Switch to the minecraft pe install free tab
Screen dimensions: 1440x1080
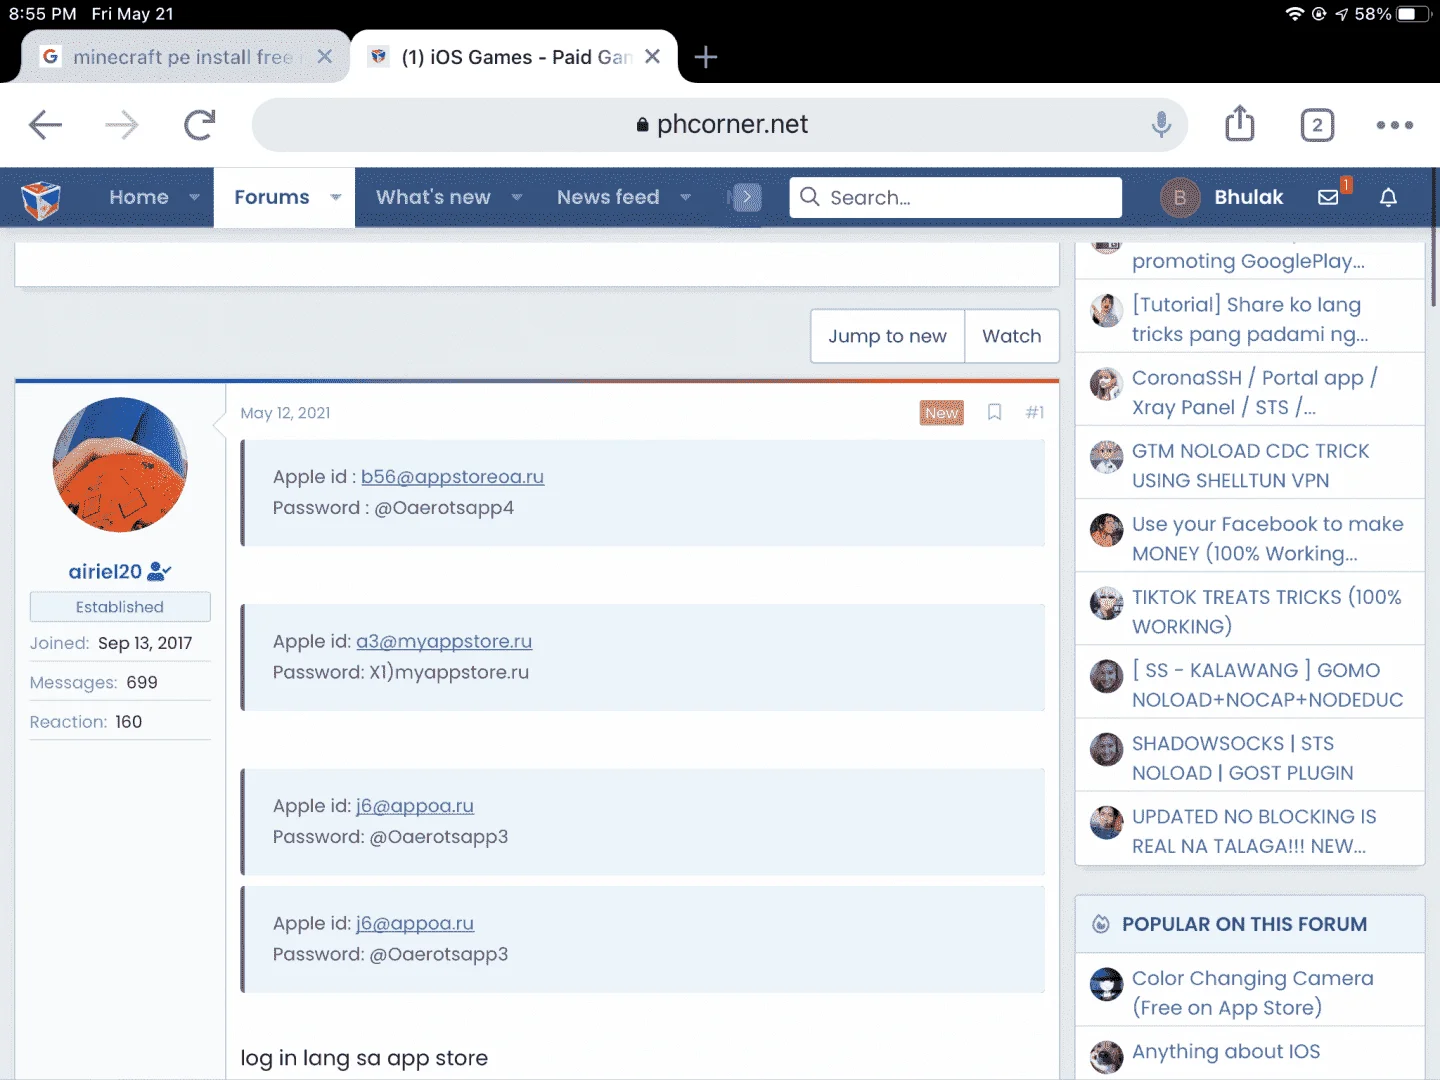(x=183, y=57)
